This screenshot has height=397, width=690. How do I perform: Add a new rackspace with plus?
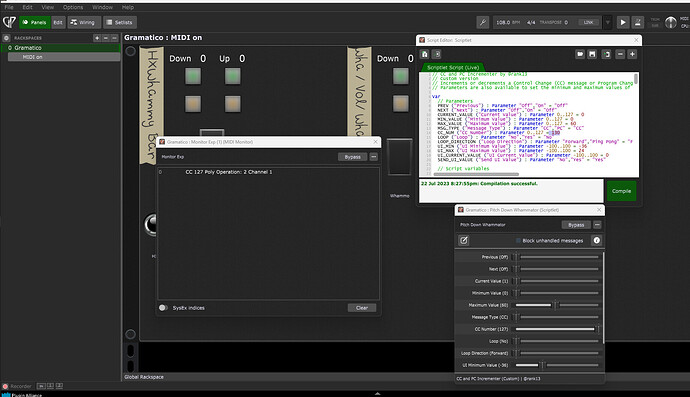(x=97, y=38)
